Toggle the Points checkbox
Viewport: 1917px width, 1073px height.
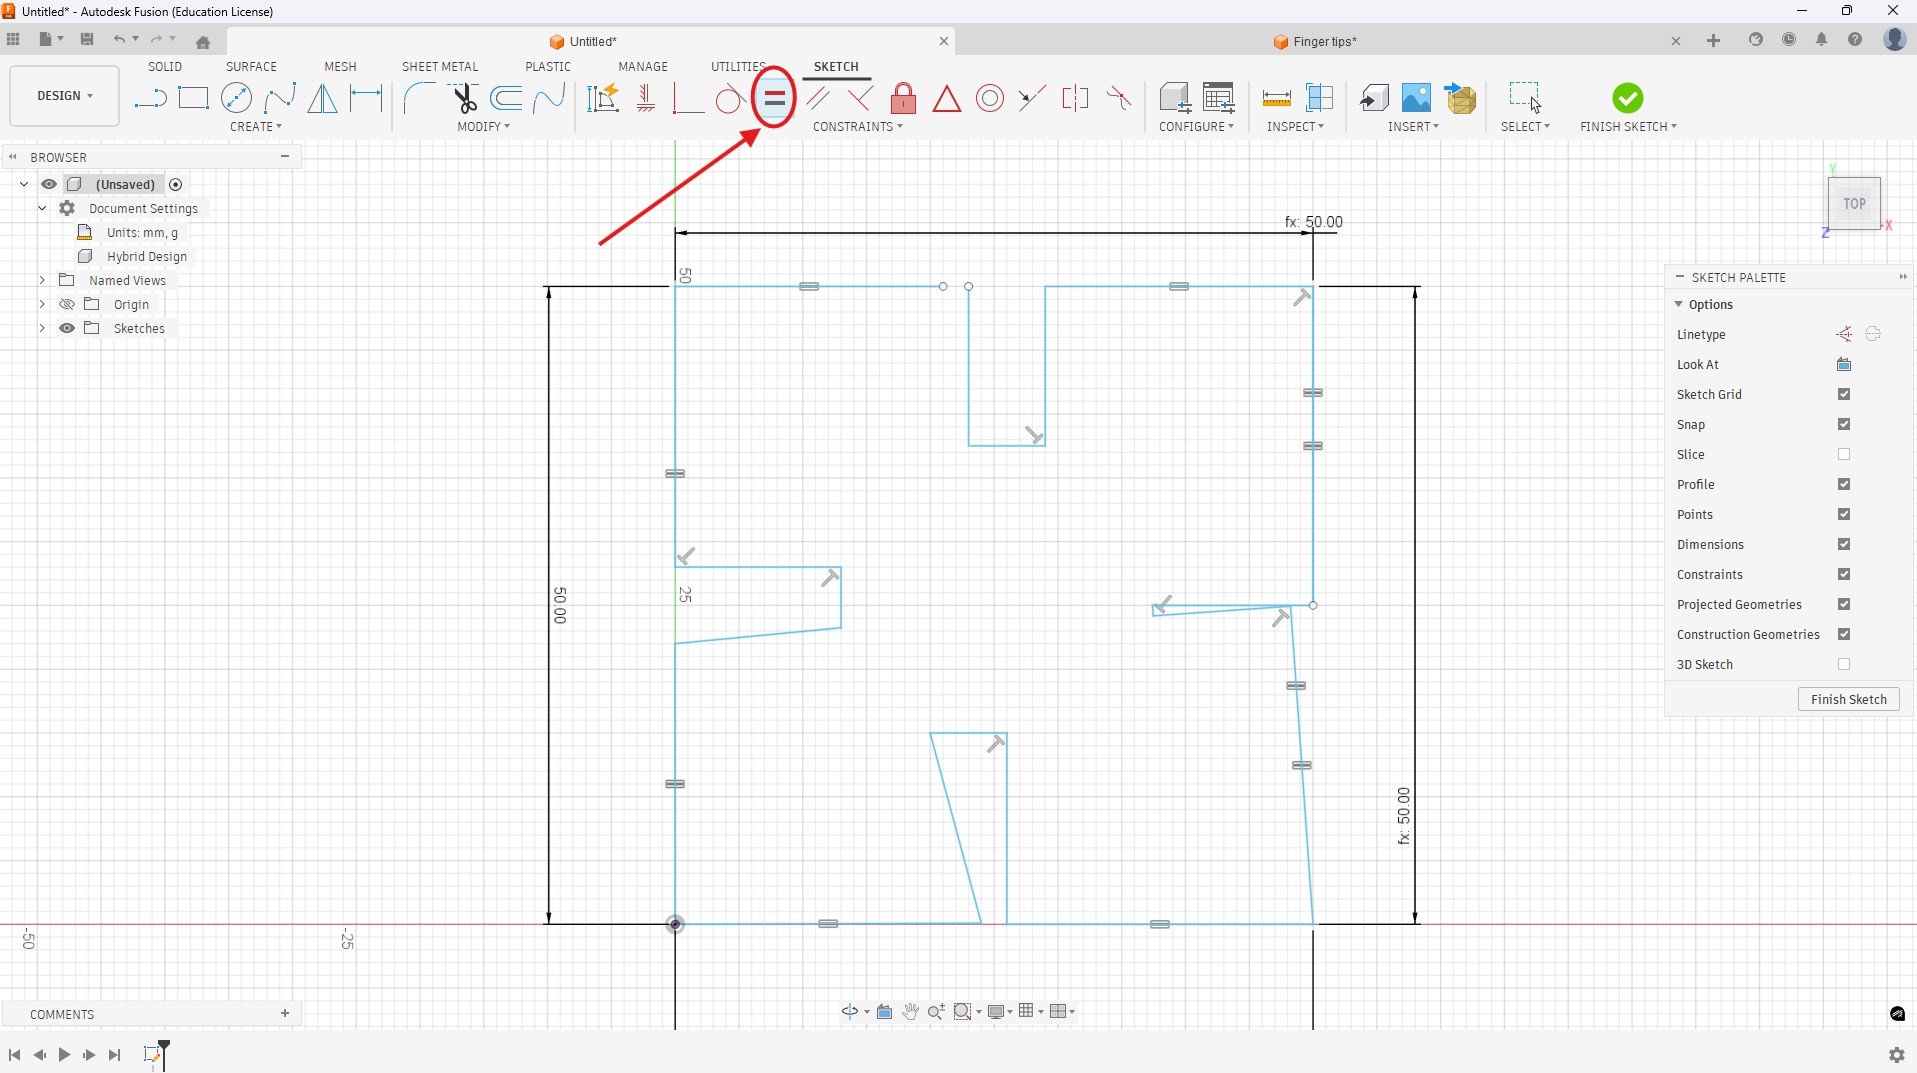1844,514
